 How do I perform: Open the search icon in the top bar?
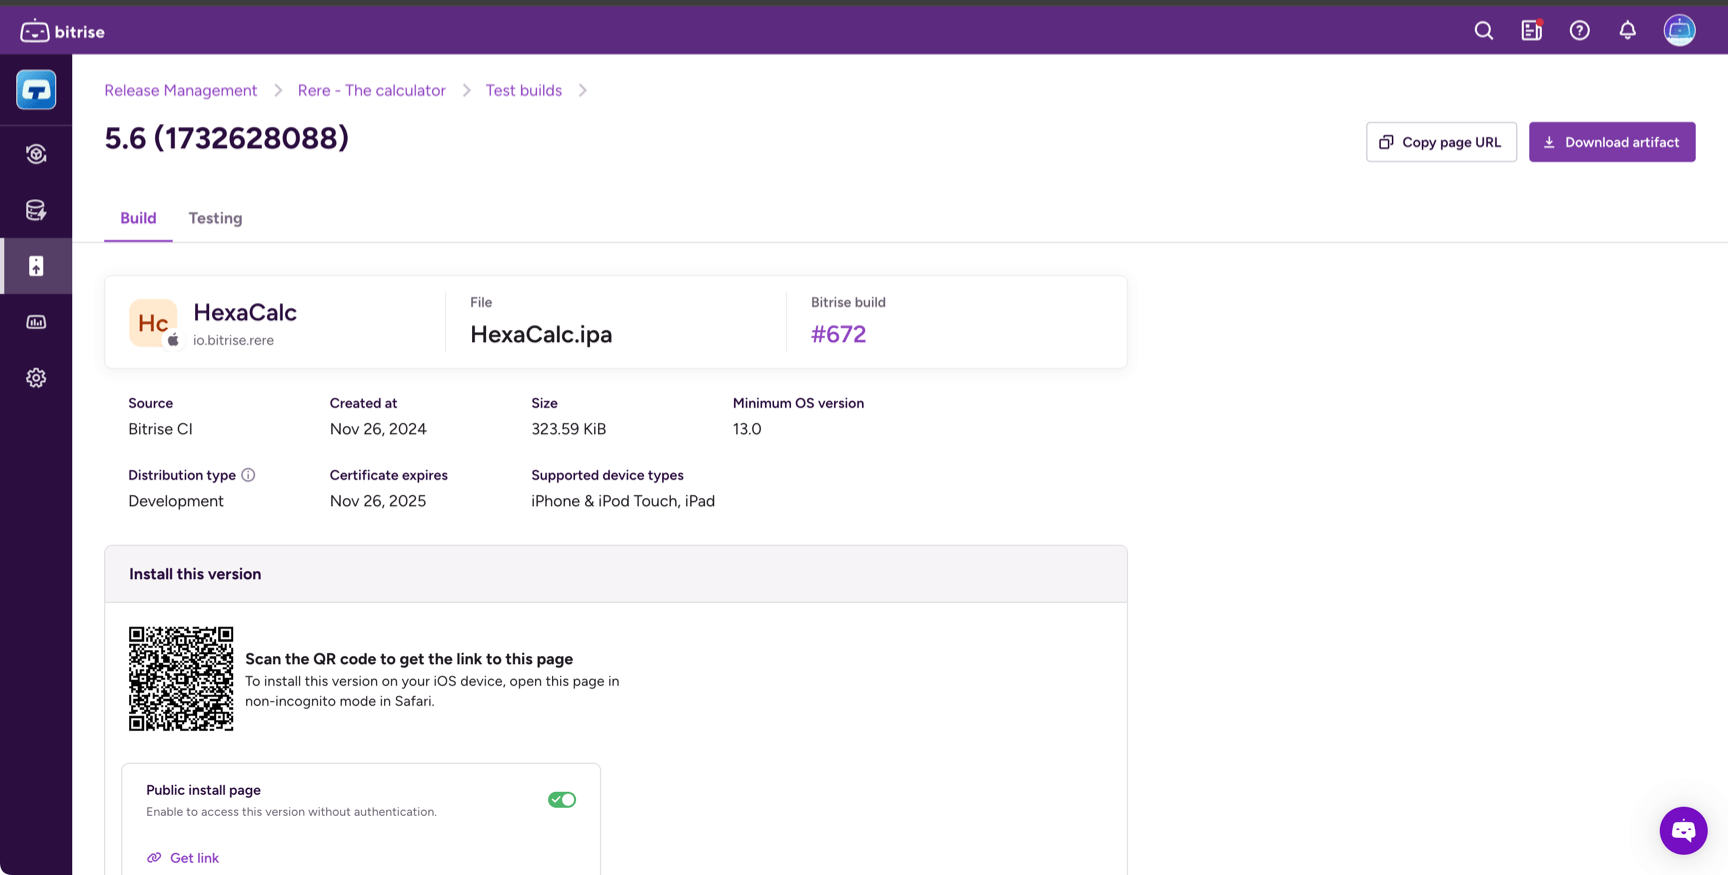(x=1484, y=31)
